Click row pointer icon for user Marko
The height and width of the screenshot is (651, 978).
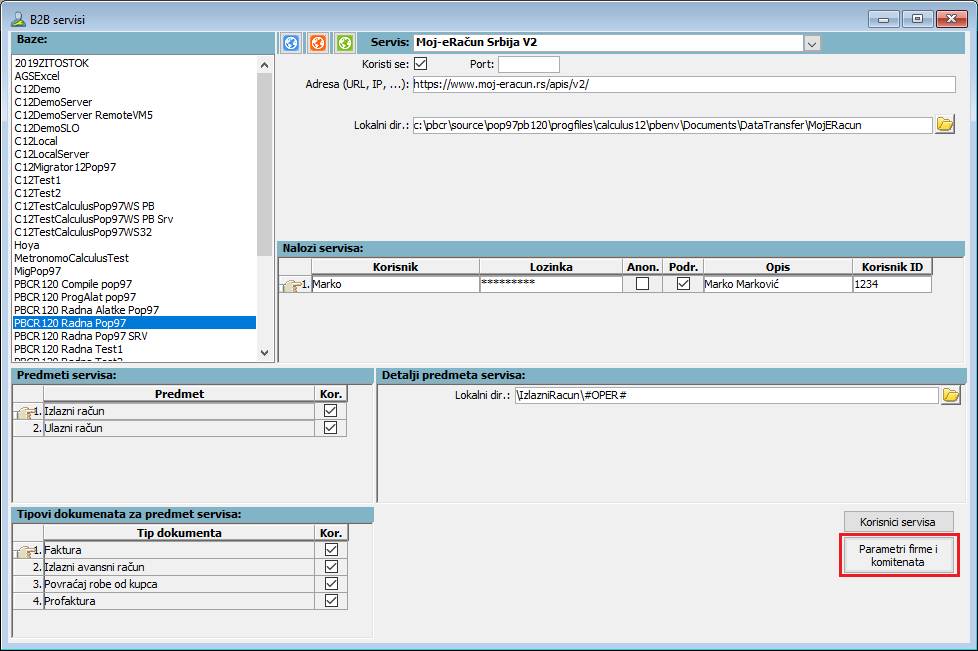coord(291,285)
